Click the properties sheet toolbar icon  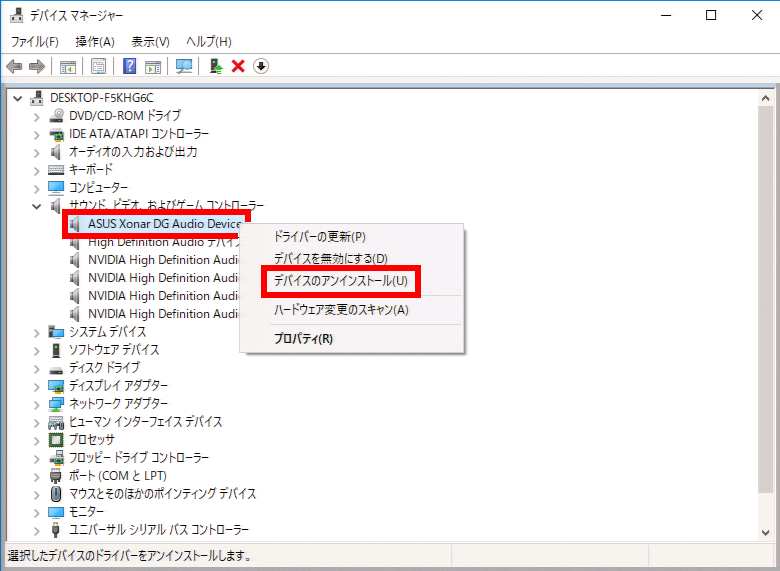(x=99, y=66)
